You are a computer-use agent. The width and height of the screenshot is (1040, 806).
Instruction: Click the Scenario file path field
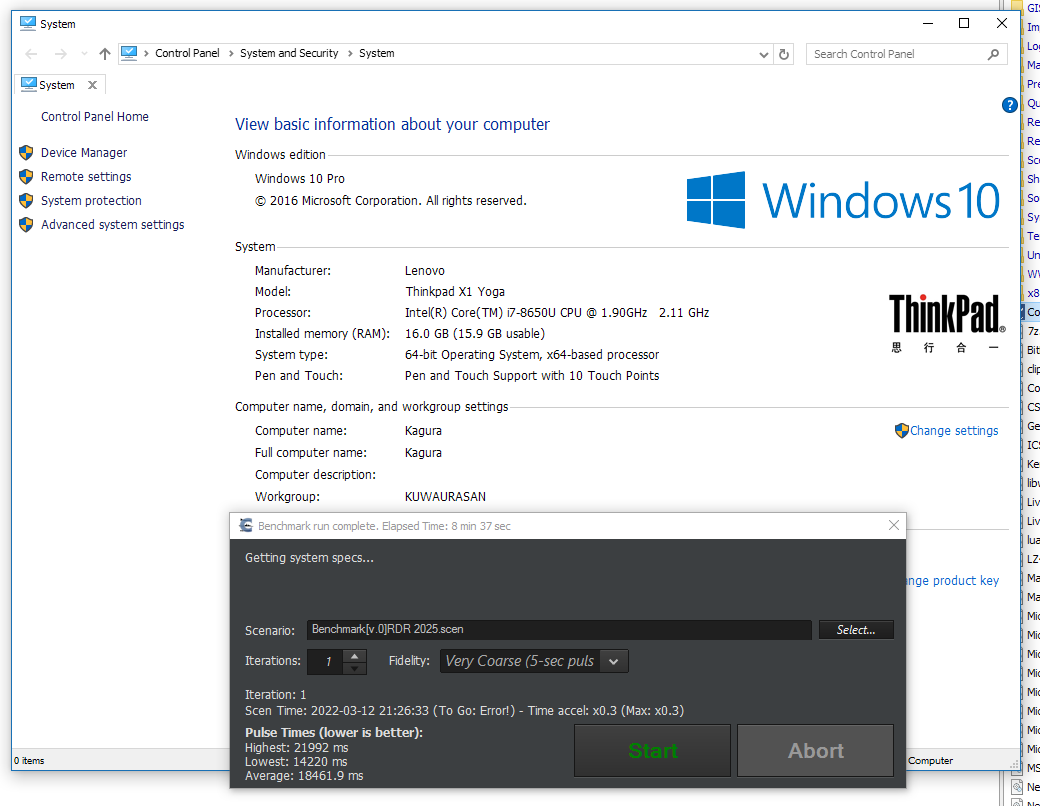tap(559, 630)
